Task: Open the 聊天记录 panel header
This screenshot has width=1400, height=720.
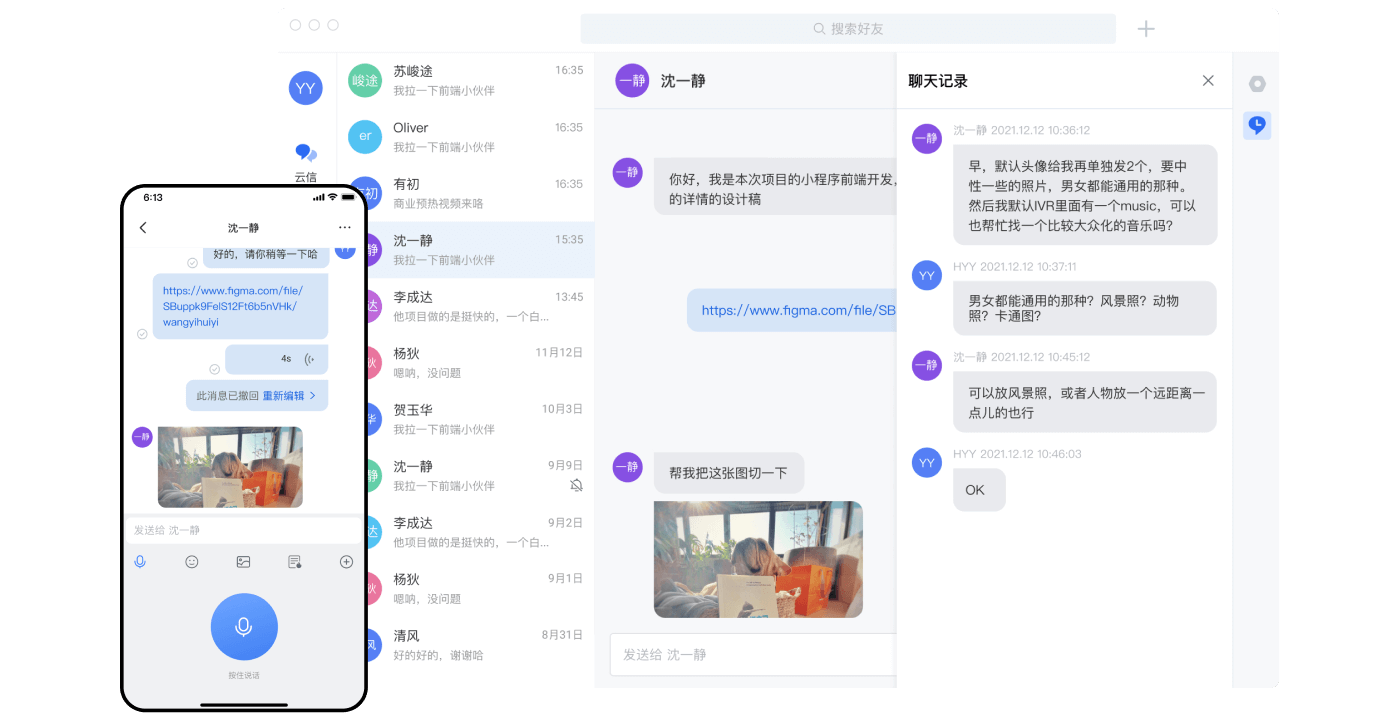Action: click(x=938, y=81)
